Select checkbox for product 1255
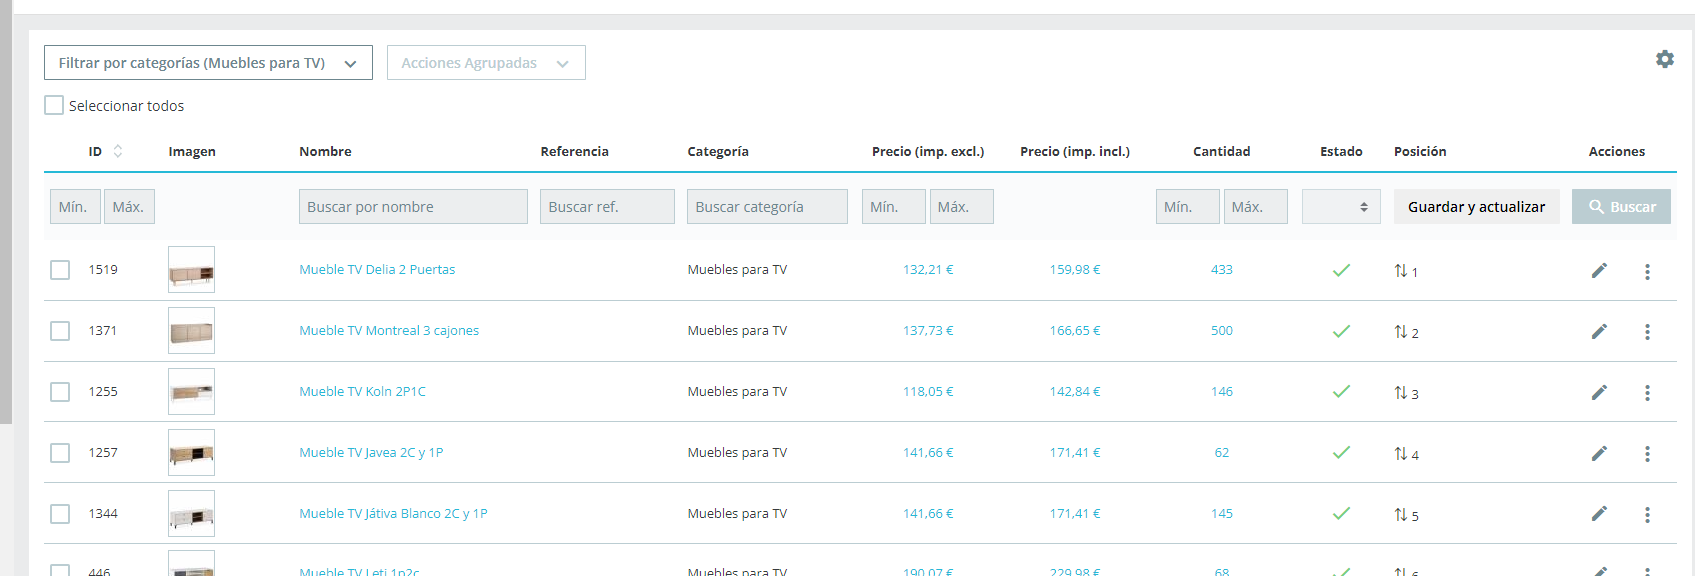Viewport: 1695px width, 576px height. pos(60,392)
